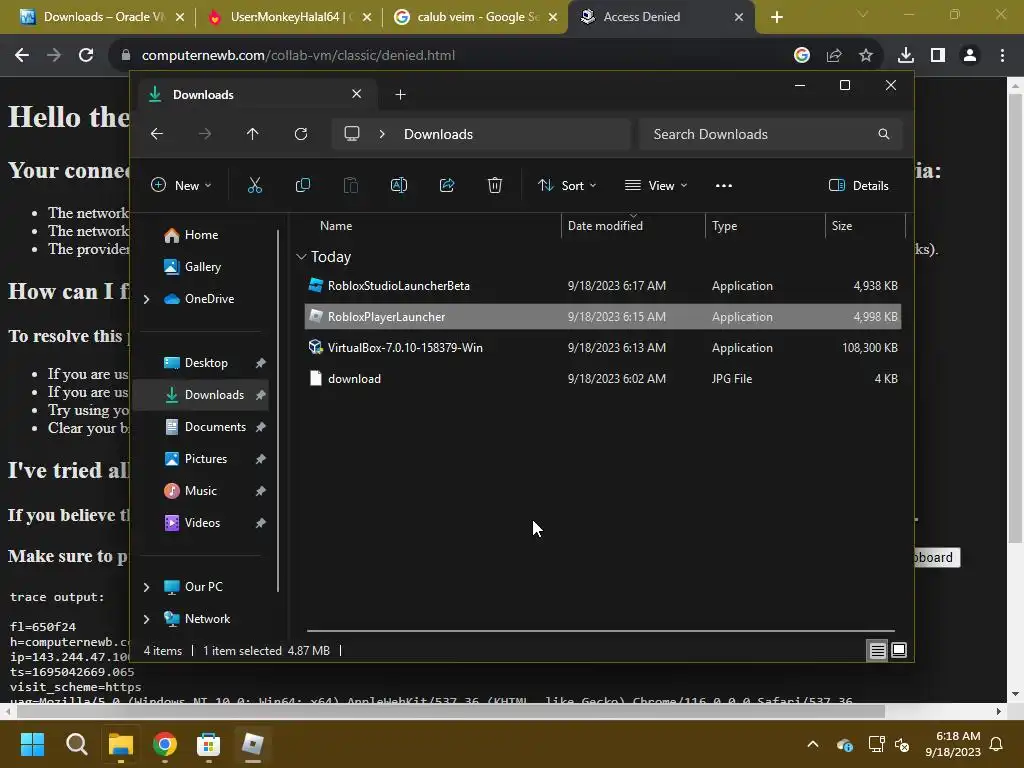Click the Copy icon in File Explorer toolbar

coord(302,185)
